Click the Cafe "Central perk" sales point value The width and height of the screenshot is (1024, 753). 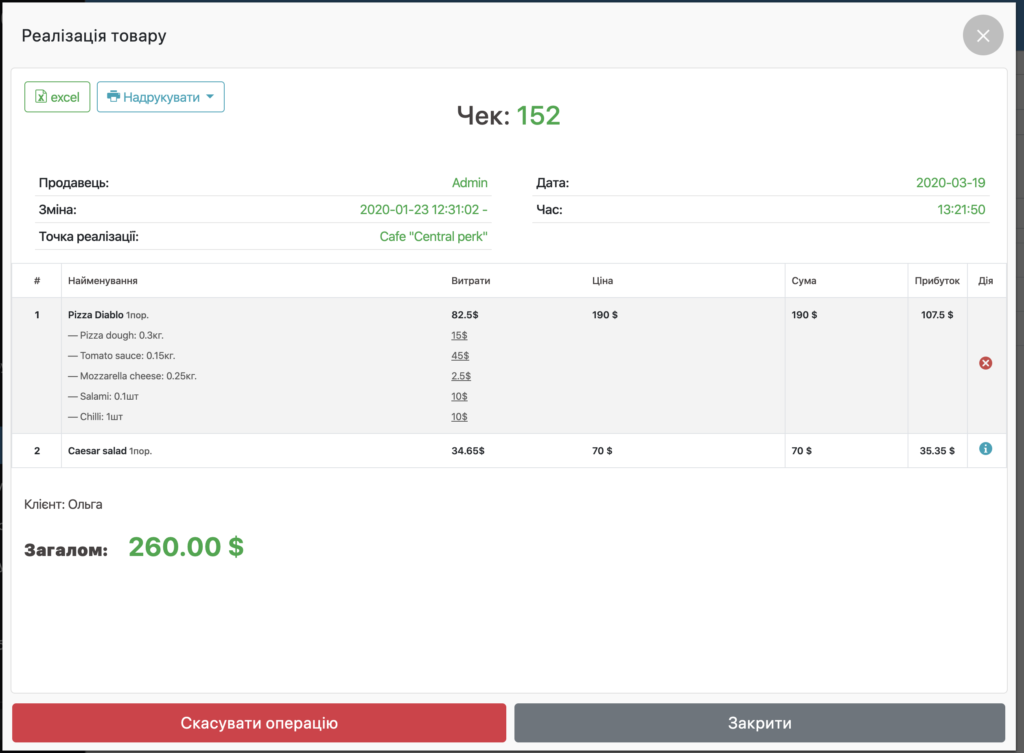[433, 237]
